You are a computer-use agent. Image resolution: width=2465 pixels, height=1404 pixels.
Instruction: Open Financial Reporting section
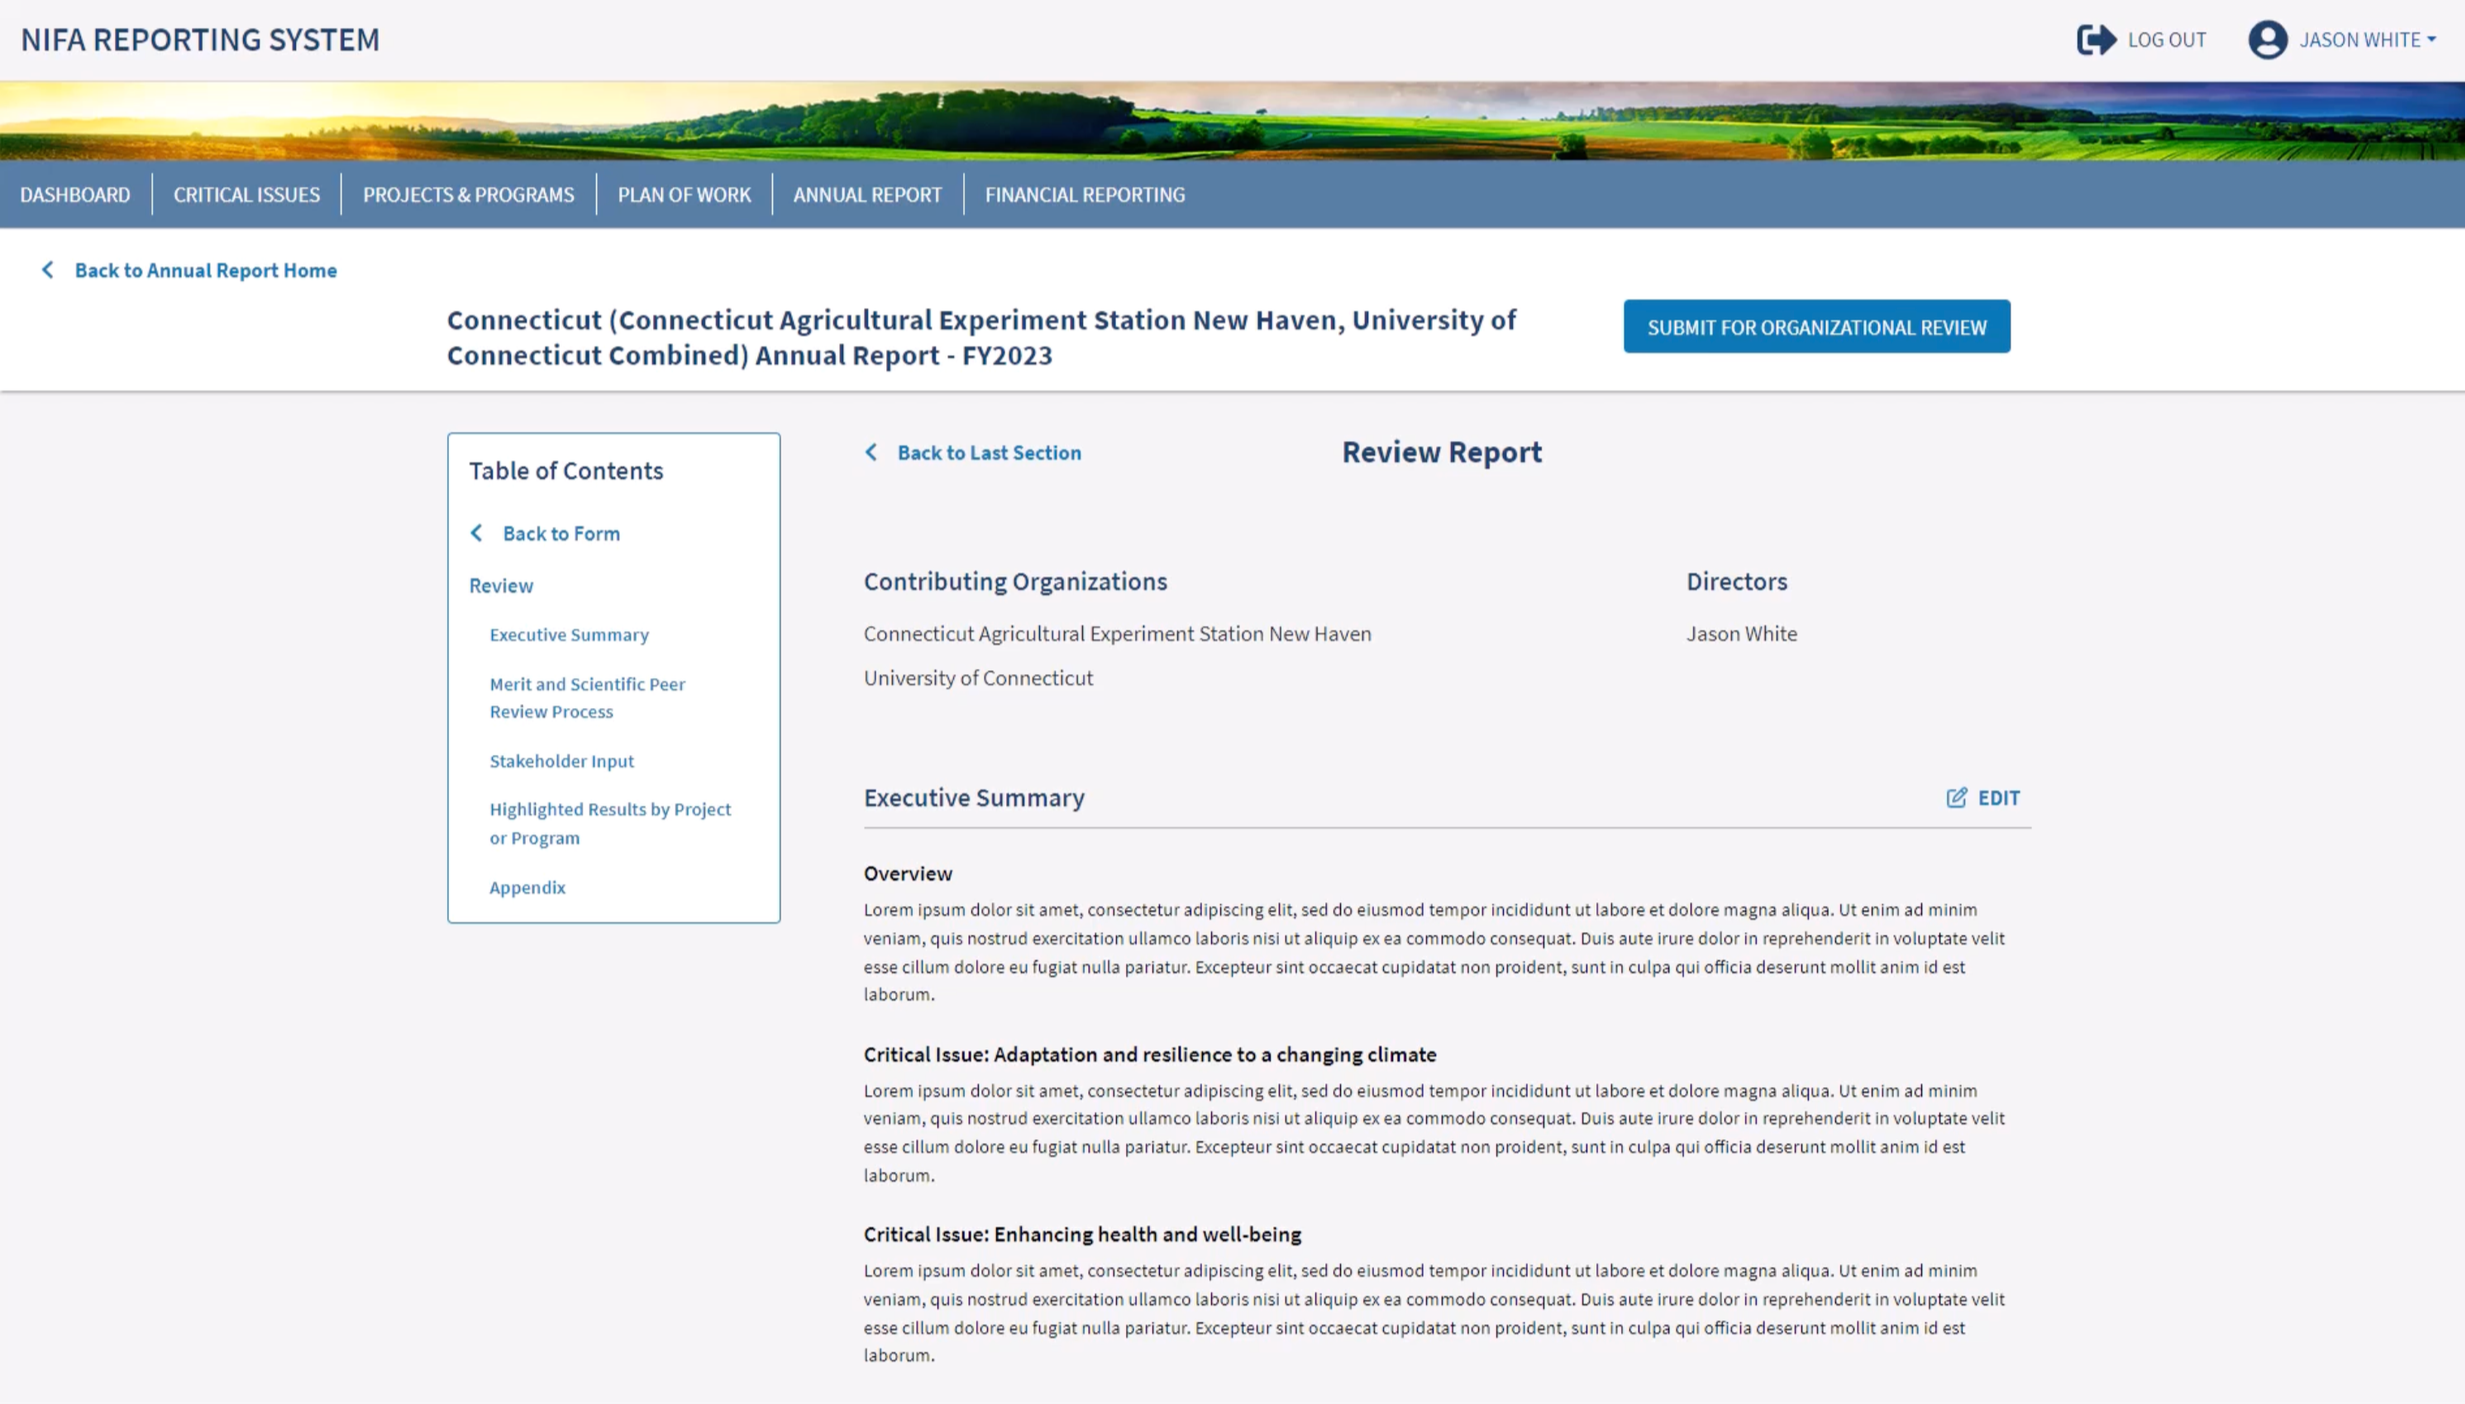click(1084, 194)
